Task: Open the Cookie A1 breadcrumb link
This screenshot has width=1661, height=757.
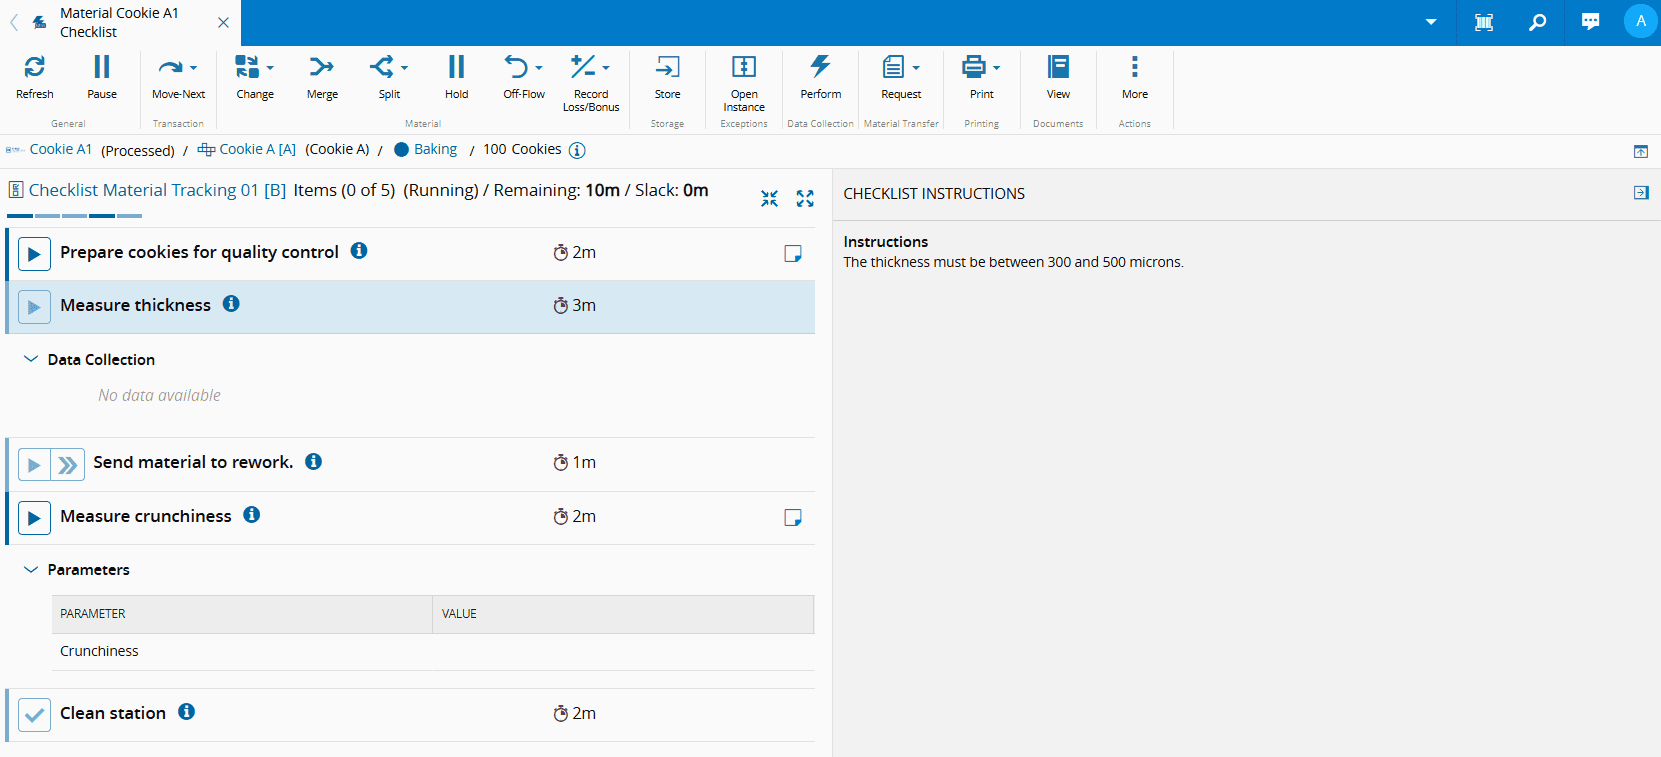Action: [60, 149]
